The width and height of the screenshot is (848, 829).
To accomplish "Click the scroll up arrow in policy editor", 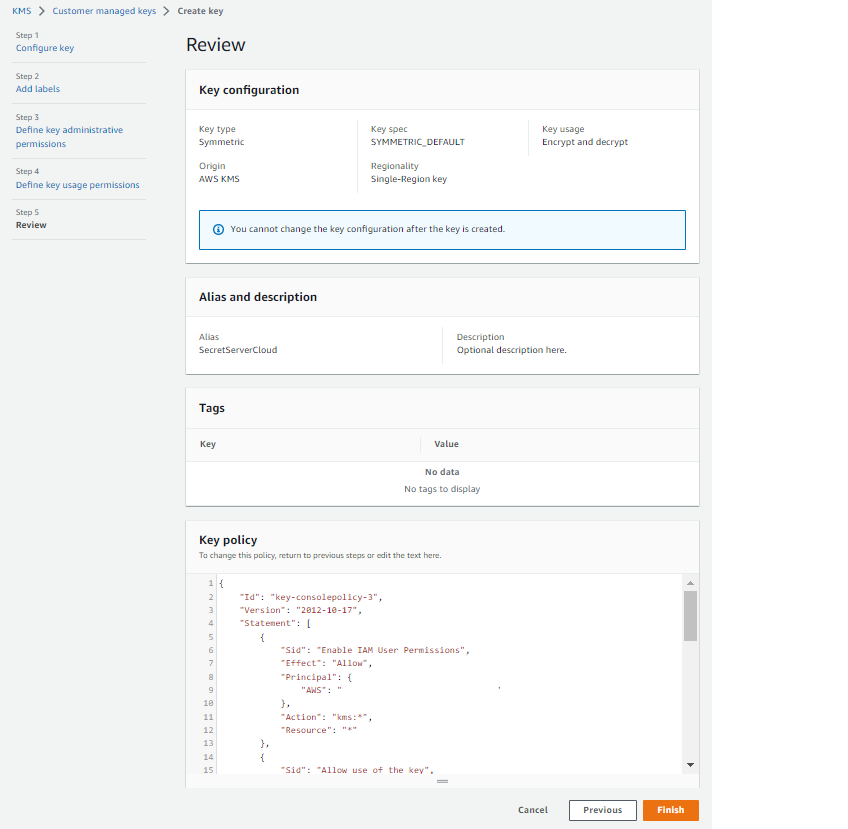I will click(690, 582).
